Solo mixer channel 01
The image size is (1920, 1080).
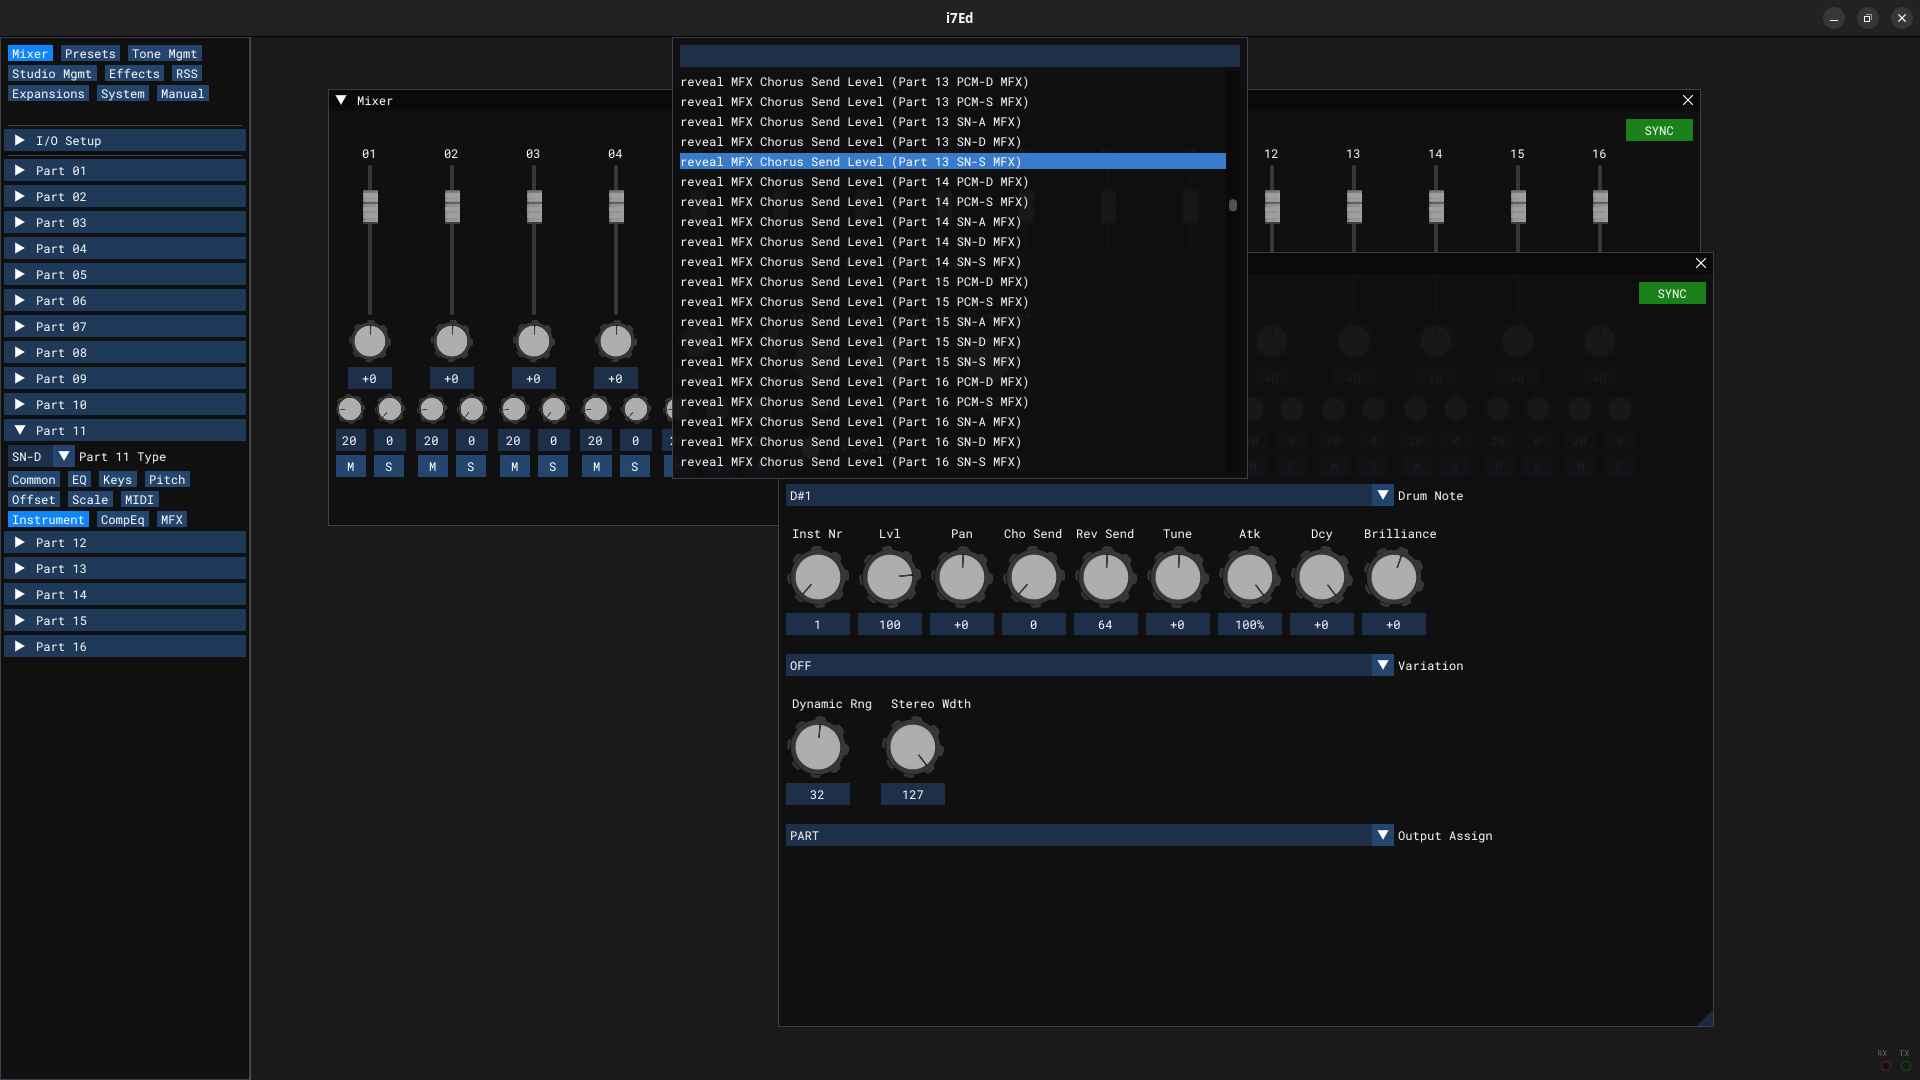point(389,467)
